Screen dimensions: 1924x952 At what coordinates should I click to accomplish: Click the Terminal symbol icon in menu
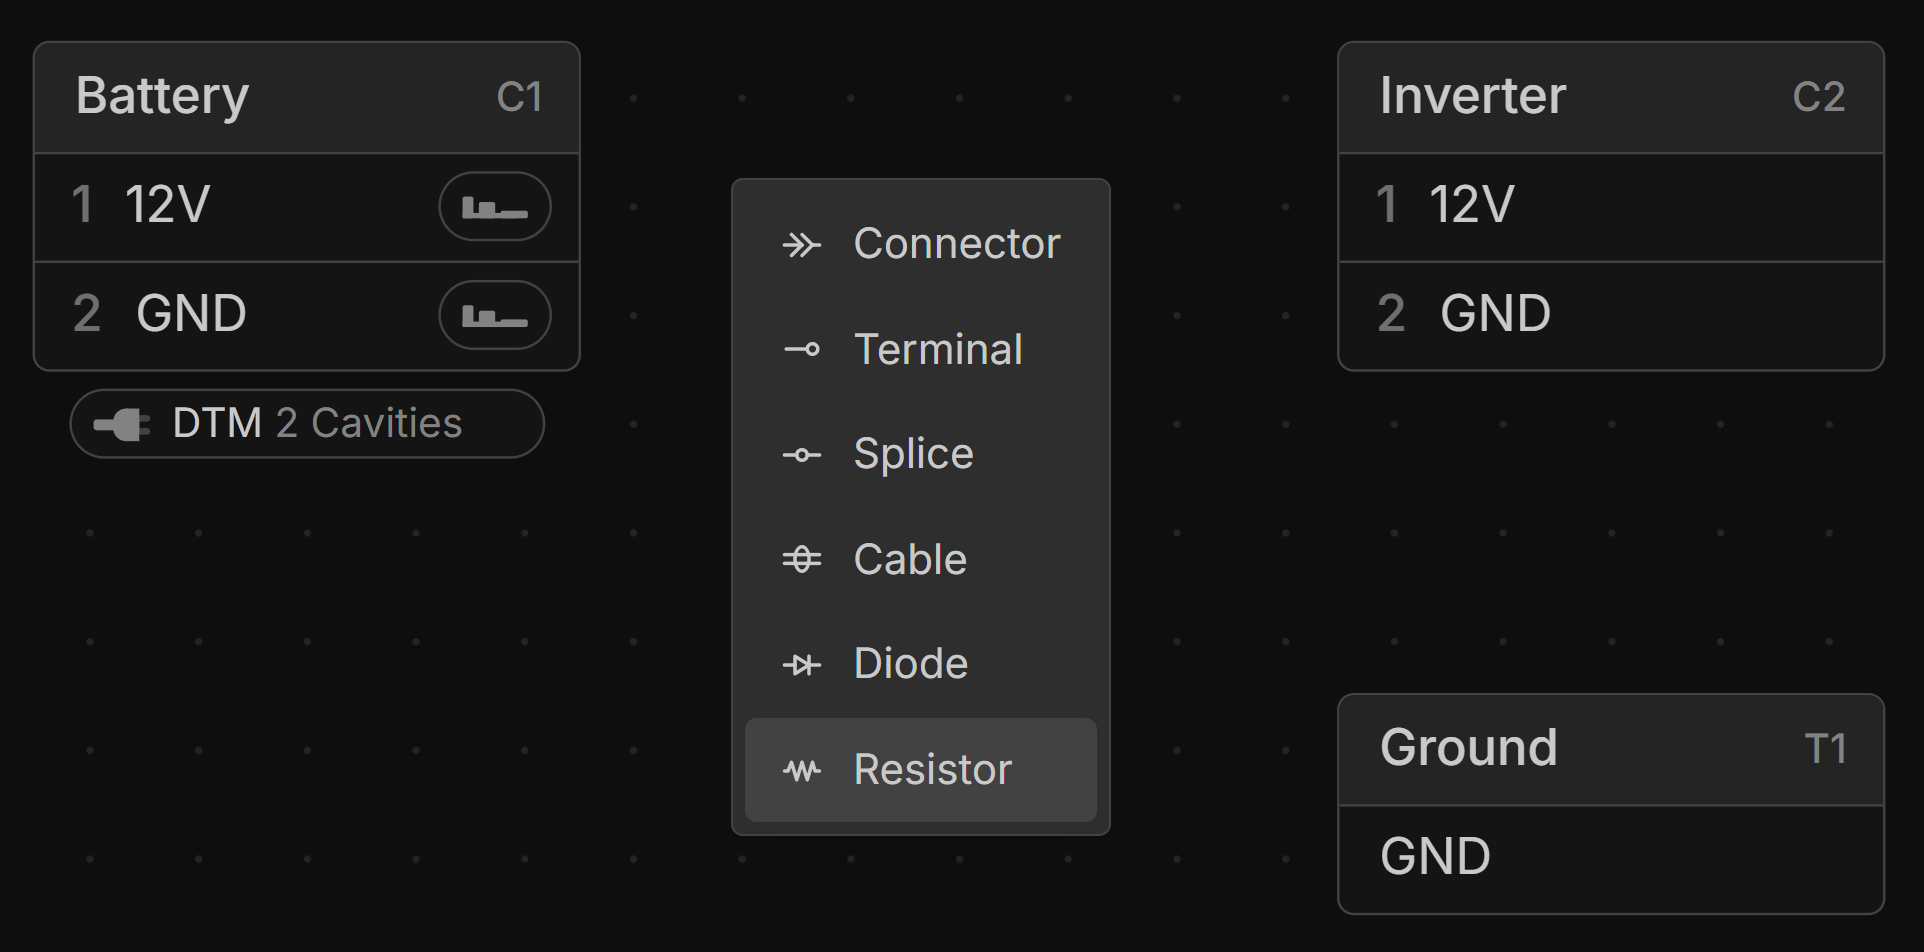[801, 350]
